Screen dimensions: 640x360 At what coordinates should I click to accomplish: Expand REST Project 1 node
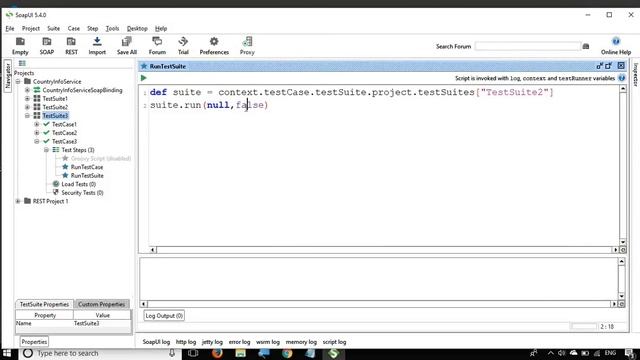click(18, 201)
